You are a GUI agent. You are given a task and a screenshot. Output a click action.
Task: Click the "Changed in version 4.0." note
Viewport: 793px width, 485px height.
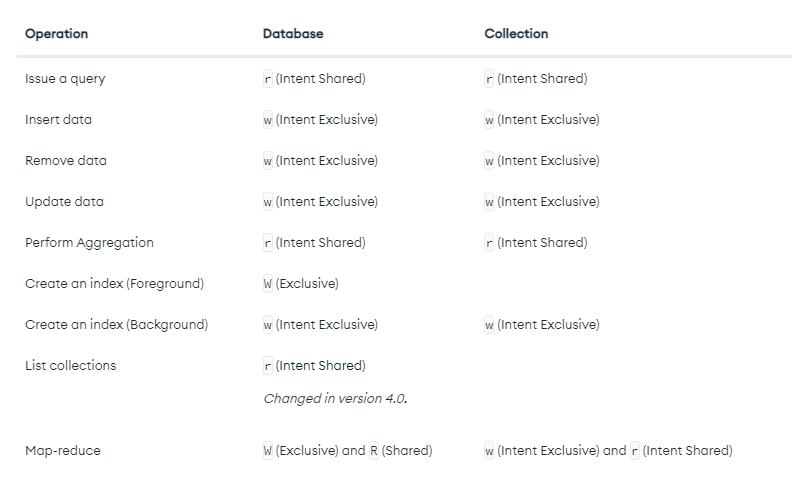click(335, 399)
